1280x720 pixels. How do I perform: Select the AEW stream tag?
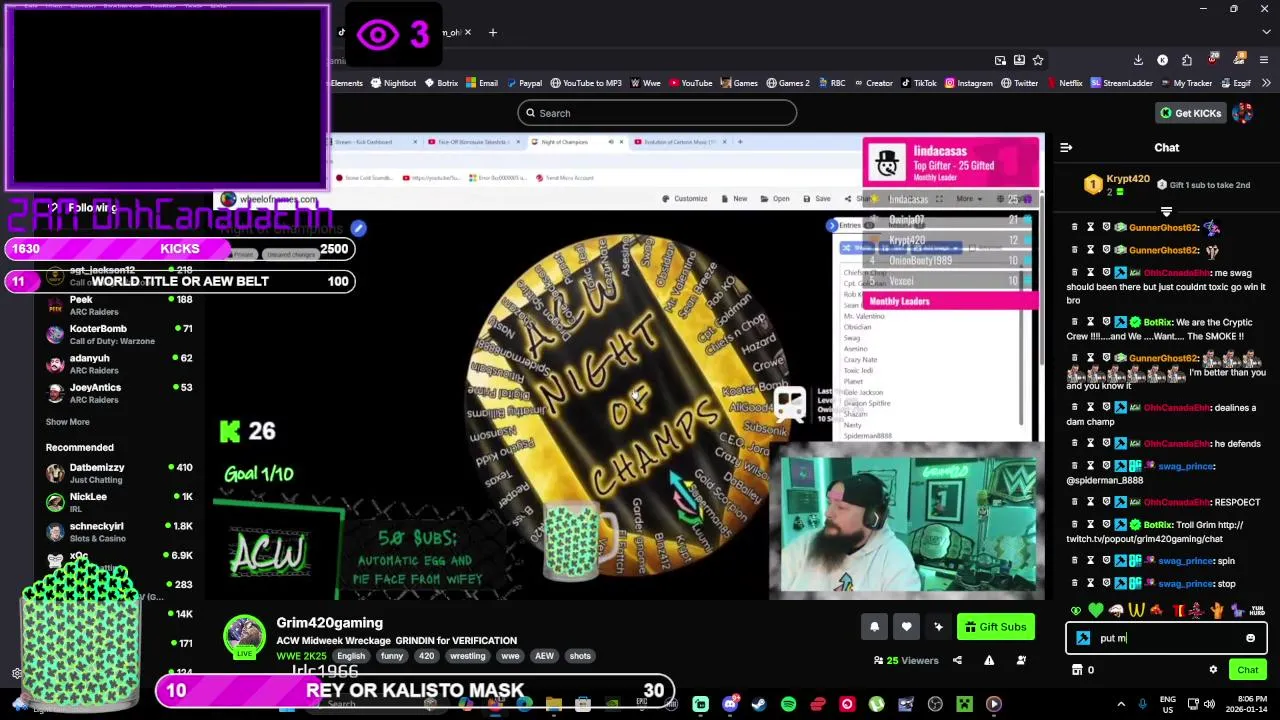(x=544, y=656)
